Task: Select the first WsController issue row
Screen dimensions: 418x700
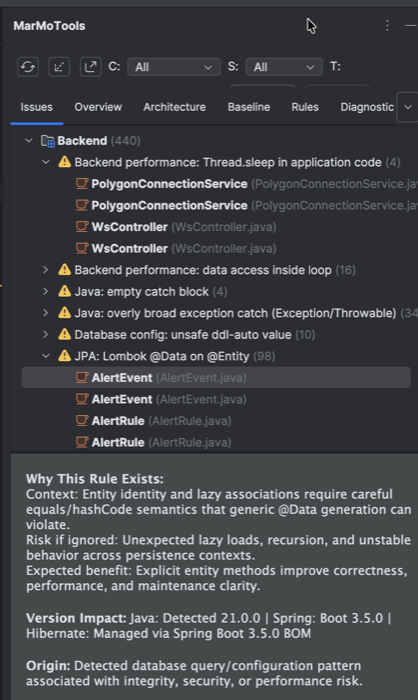Action: click(x=216, y=227)
